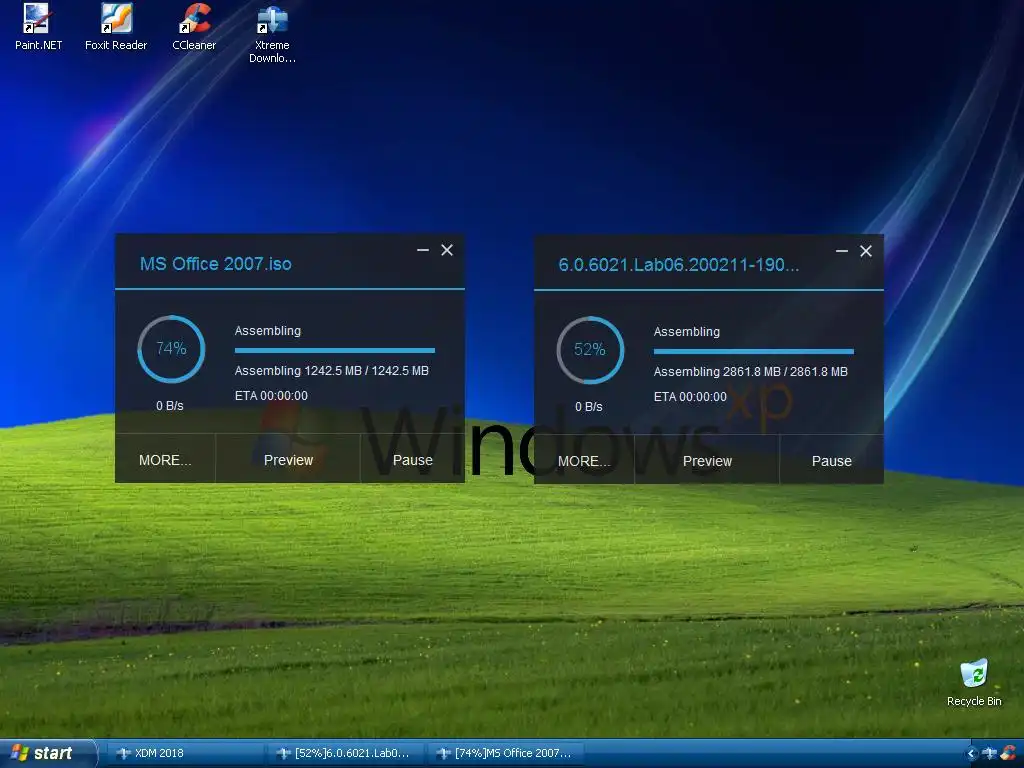
Task: Click the progress bar in 6.0.6021.Lab06 window
Action: [754, 352]
